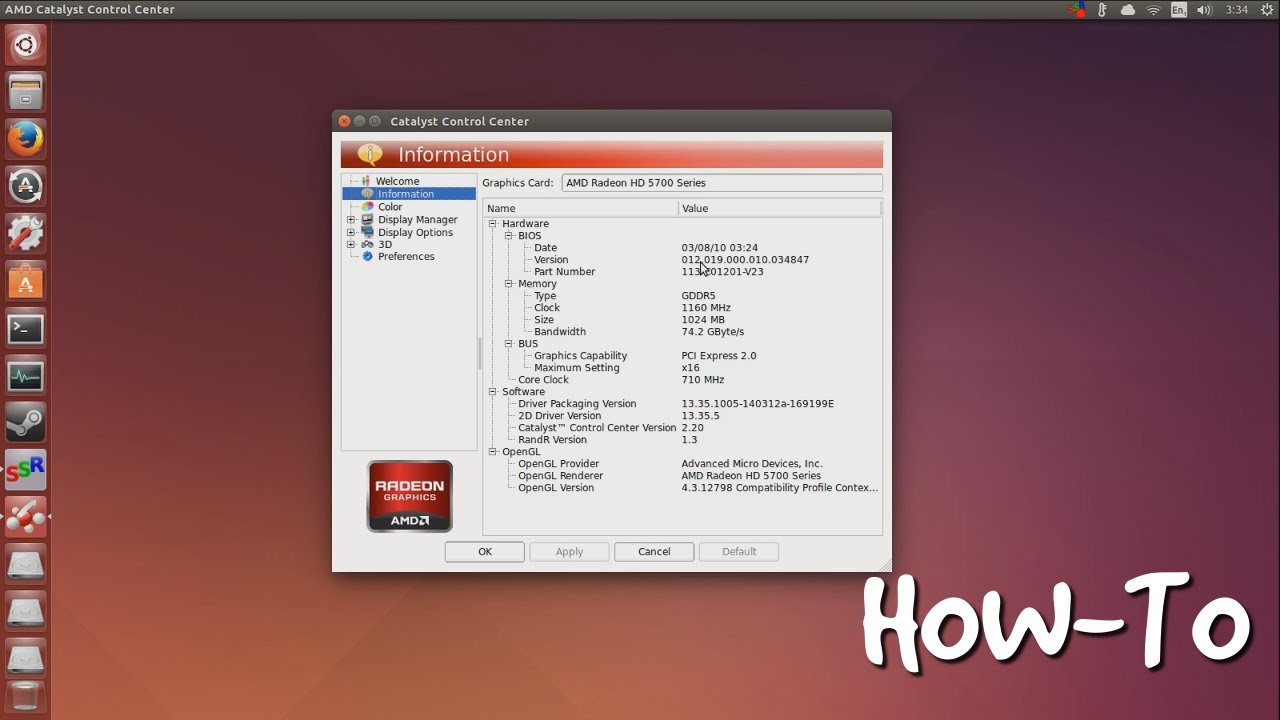
Task: Collapse the OpenGL section
Action: 493,452
